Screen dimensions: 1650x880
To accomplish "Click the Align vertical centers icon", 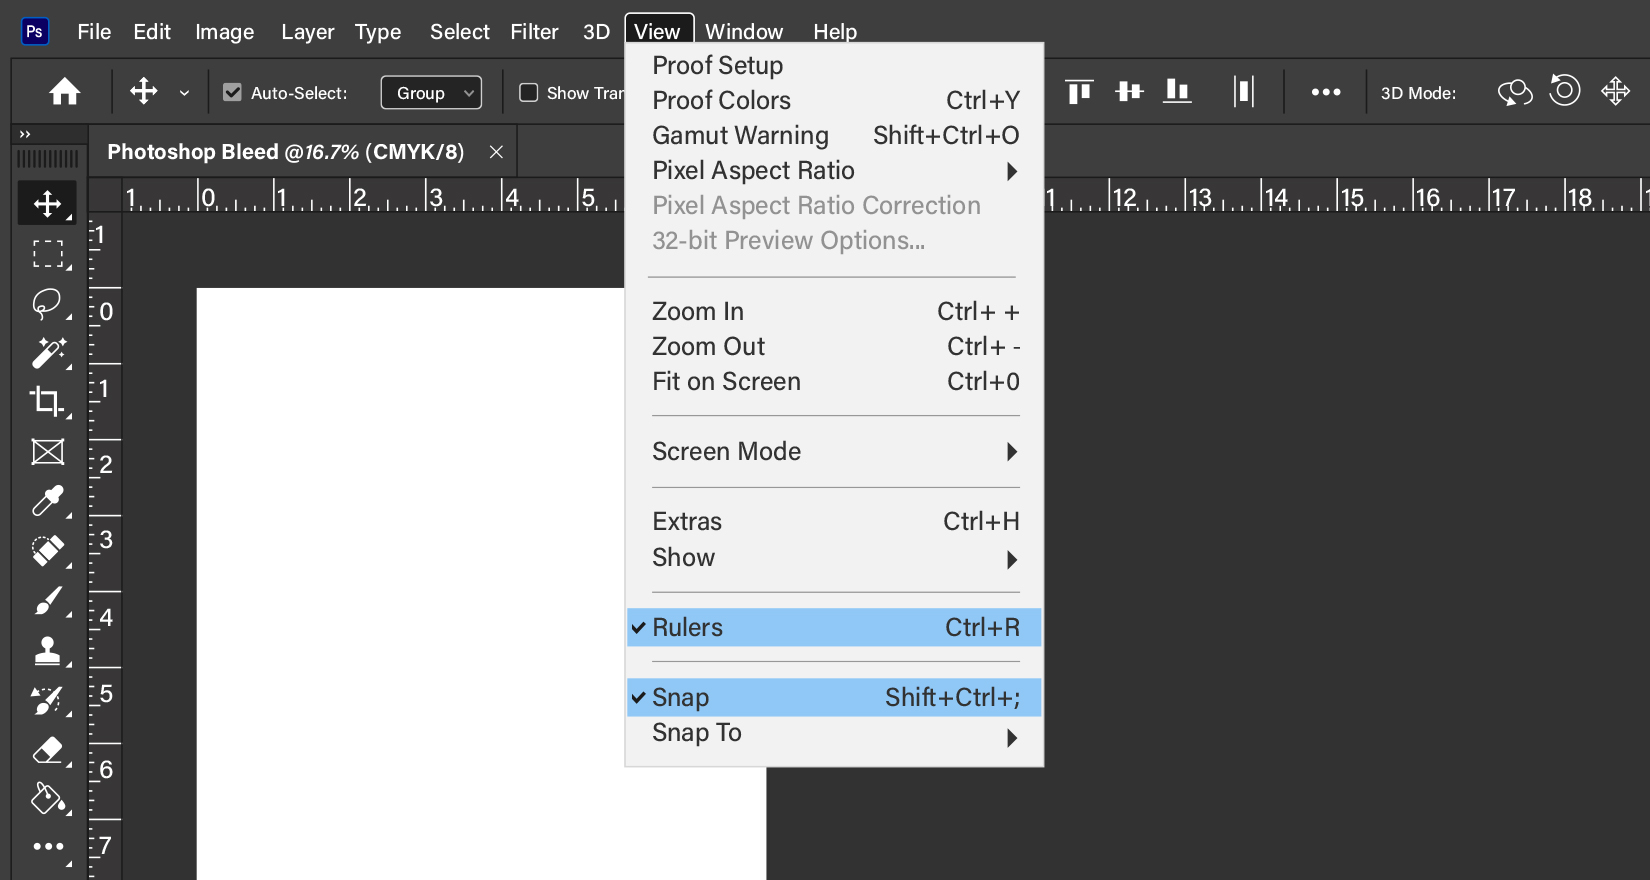I will click(x=1129, y=92).
